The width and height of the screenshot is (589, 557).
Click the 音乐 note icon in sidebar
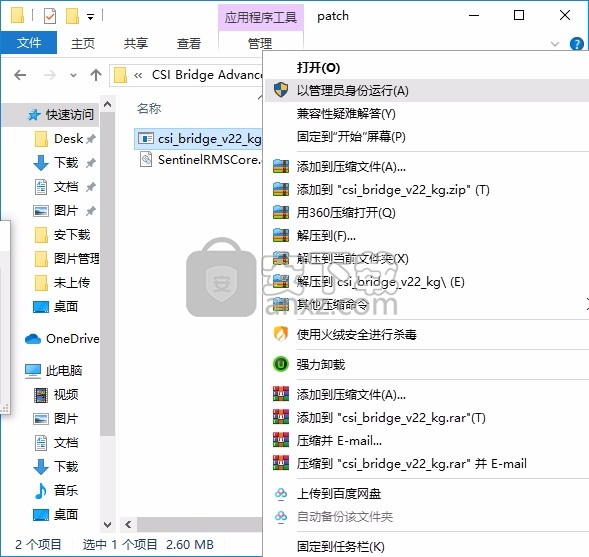[41, 491]
